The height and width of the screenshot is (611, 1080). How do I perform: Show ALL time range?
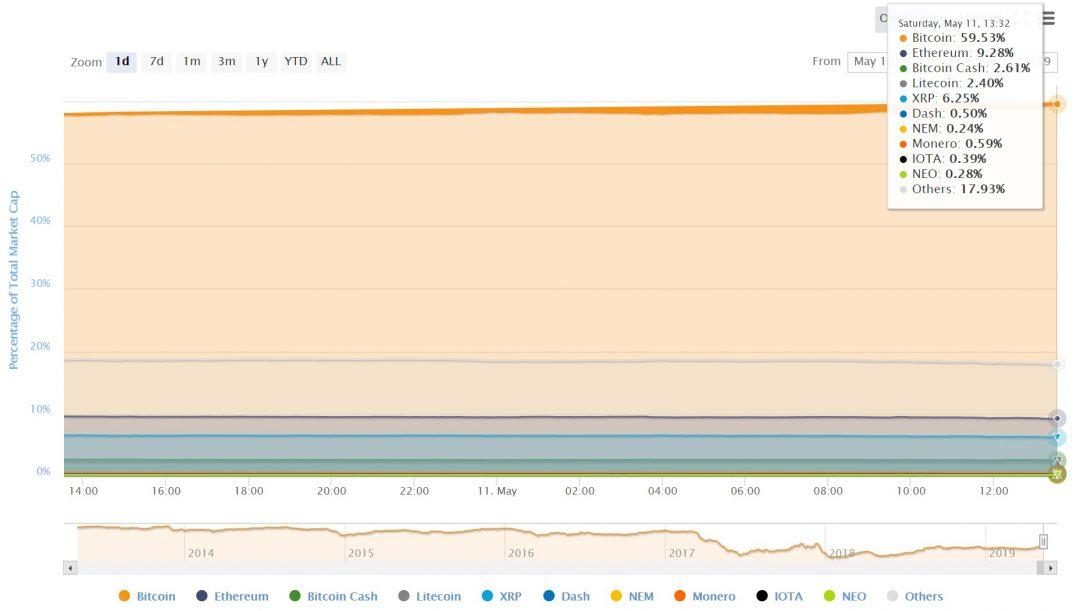point(331,61)
